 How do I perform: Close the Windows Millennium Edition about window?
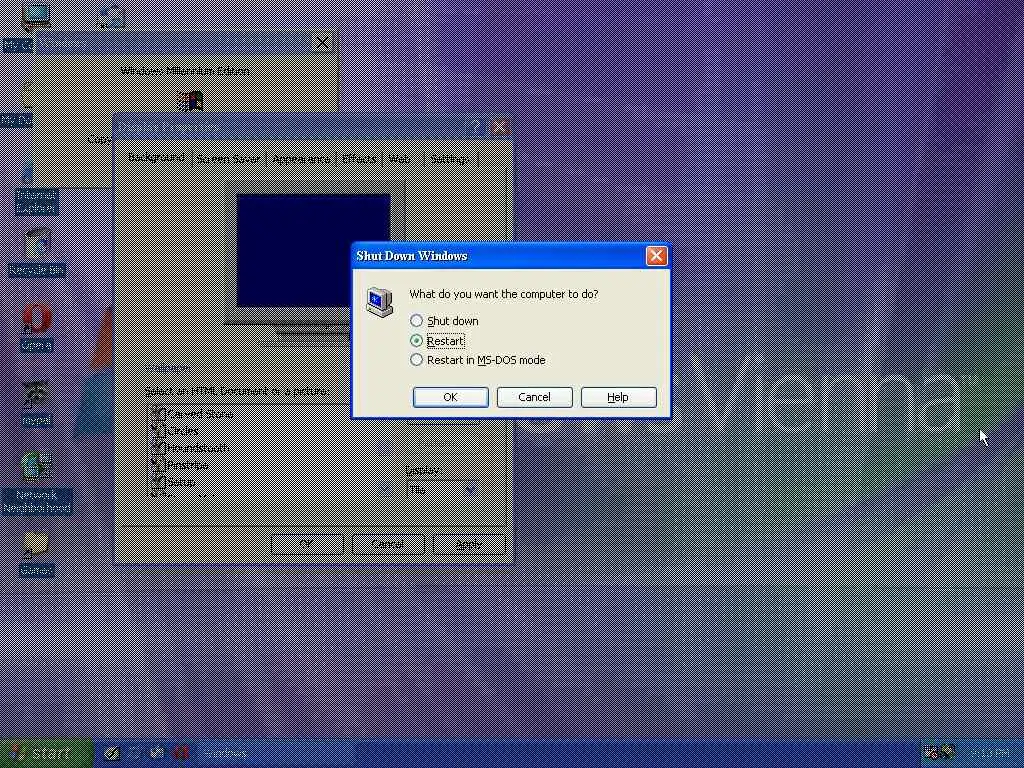pos(323,43)
